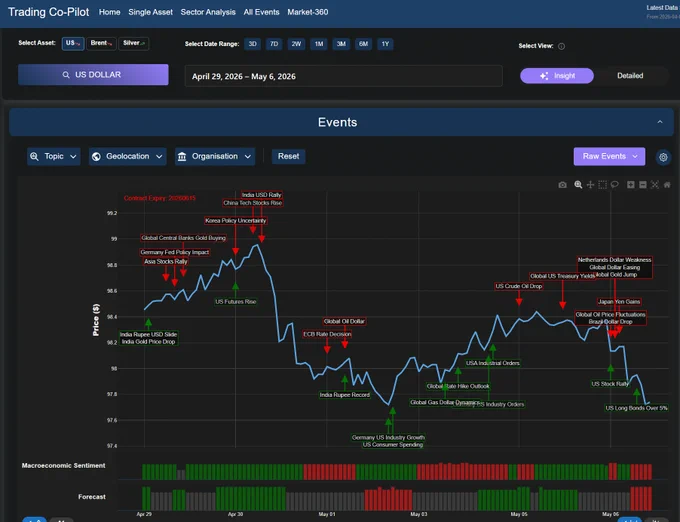Click green arrow above India Rupee USD Slide
The image size is (680, 522).
(148, 322)
